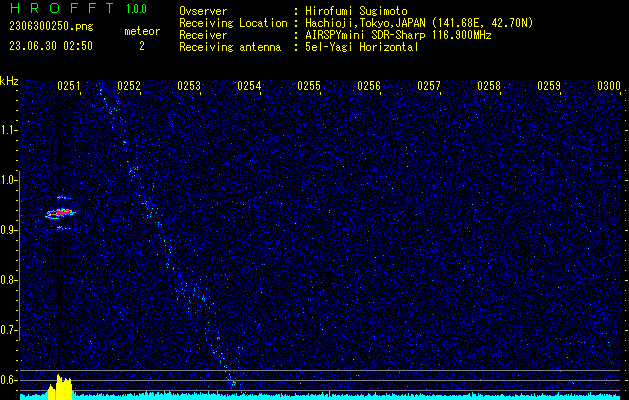Screen dimensions: 629x400
Task: Click the 1.0 frequency axis label
Action: [x=9, y=180]
